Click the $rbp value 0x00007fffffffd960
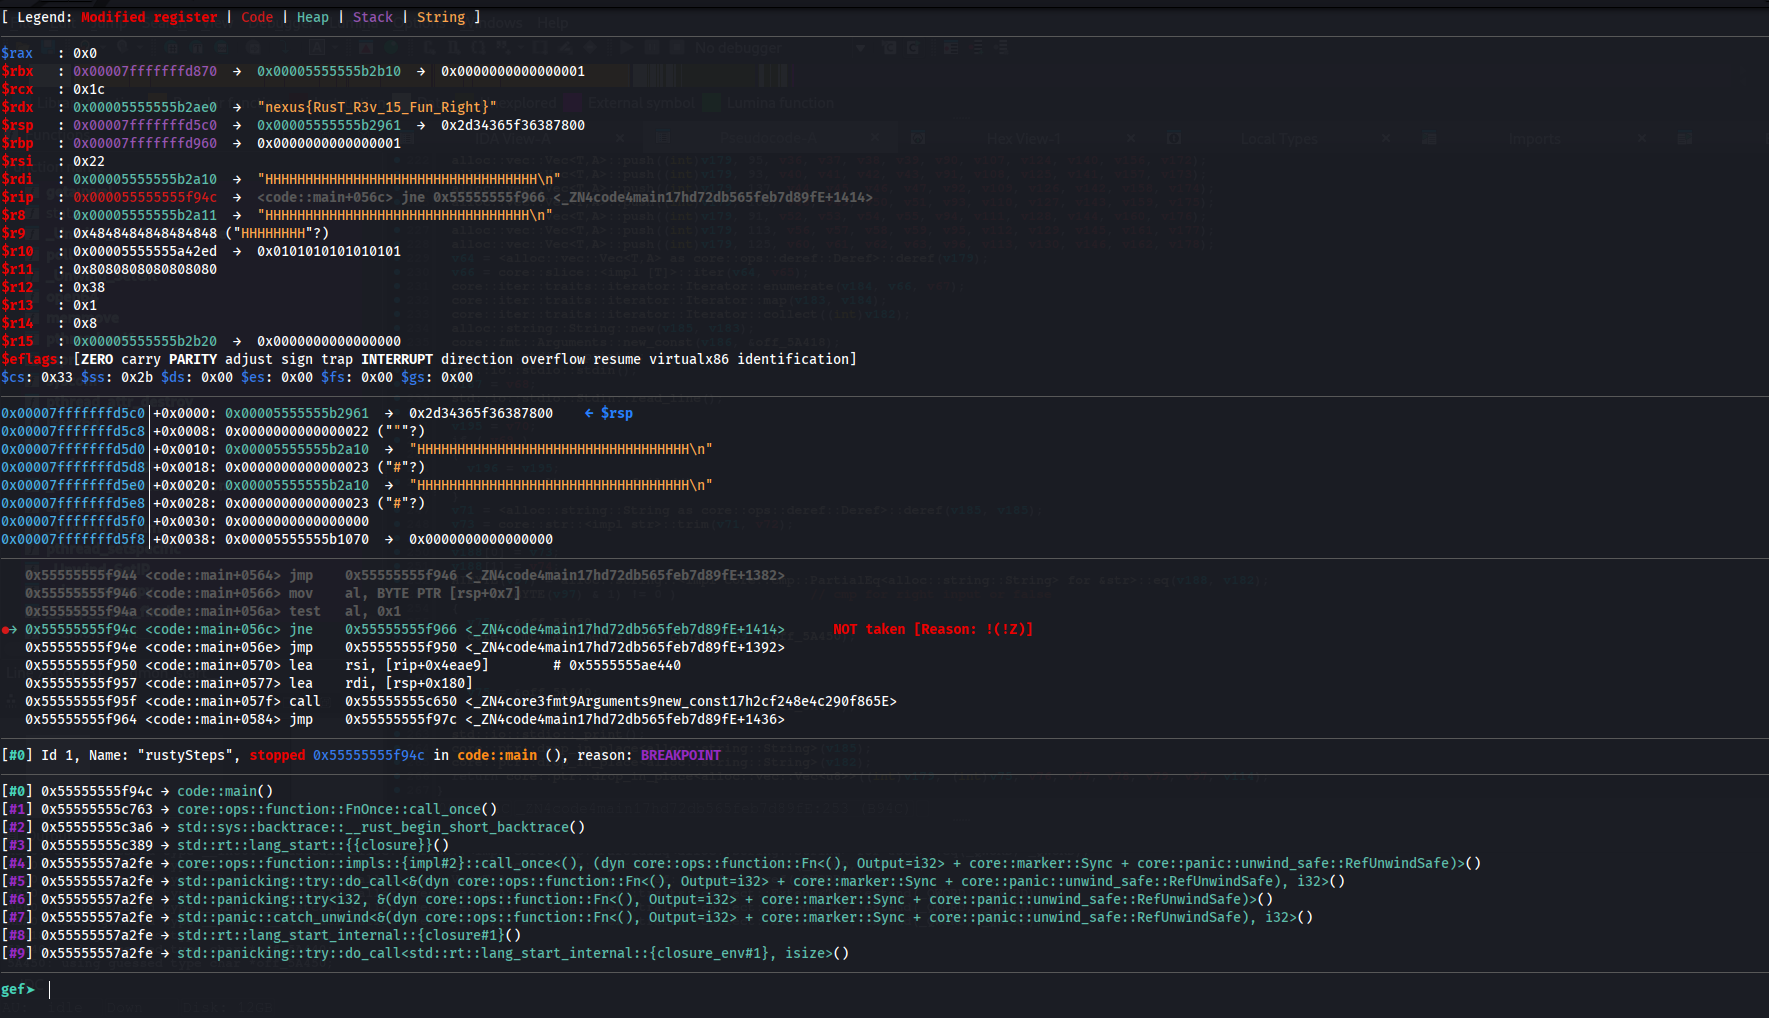 tap(145, 143)
